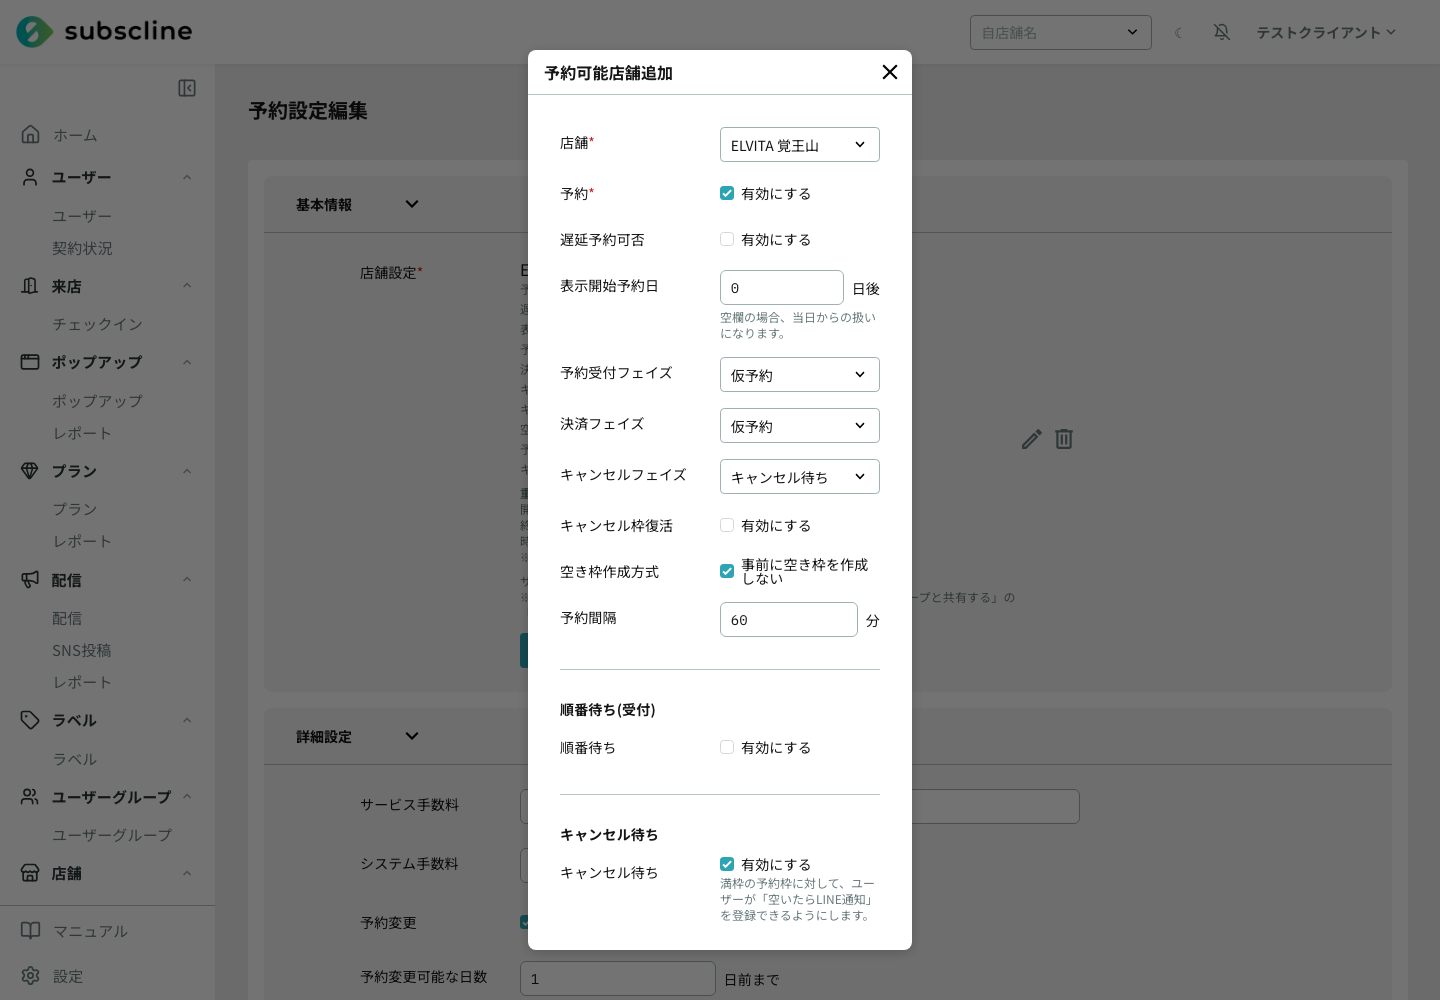Click the 予約間隔 minutes input field
Screen dimensions: 1440x1000
click(x=789, y=620)
